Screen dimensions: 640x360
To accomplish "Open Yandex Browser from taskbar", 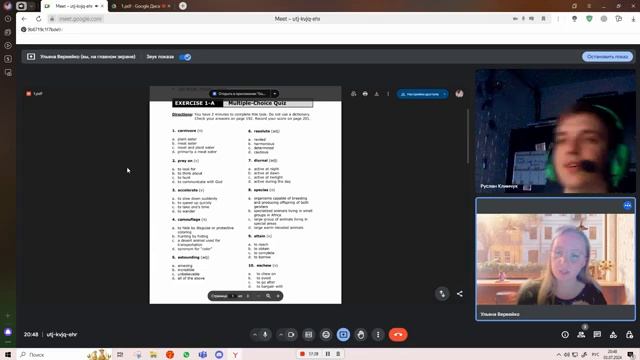I will 235,354.
